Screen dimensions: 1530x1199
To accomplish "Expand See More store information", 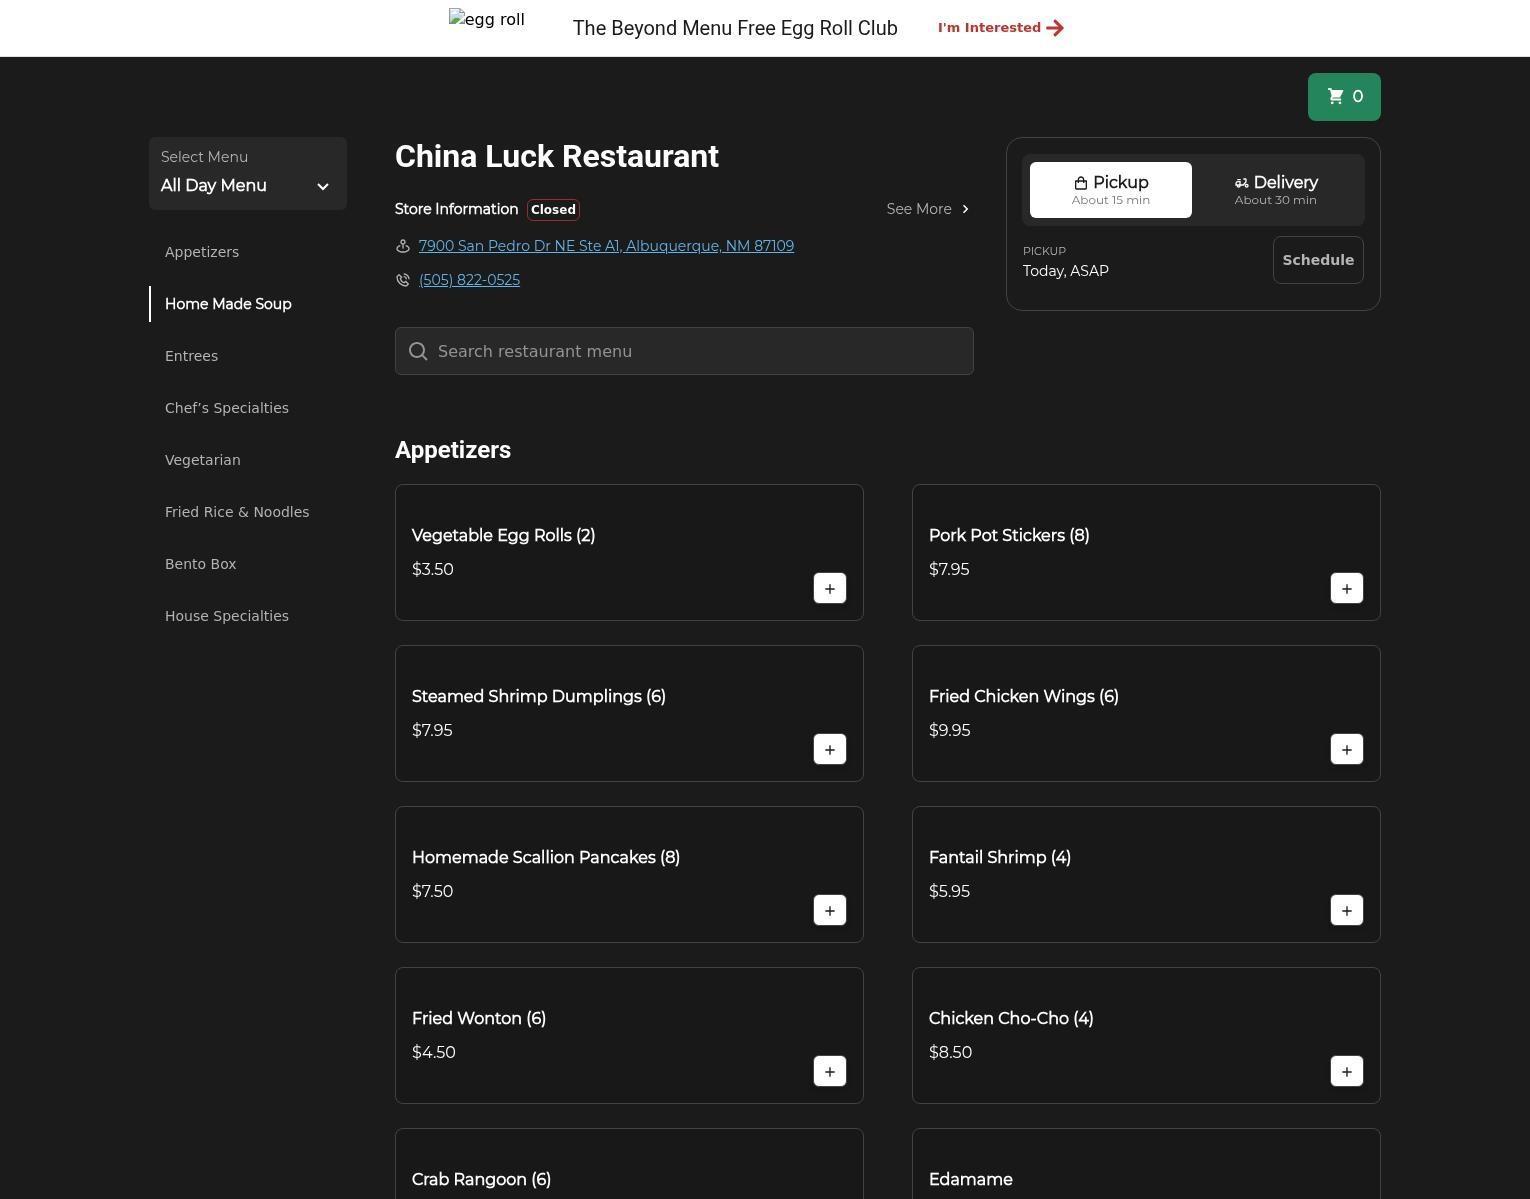I will tap(927, 209).
